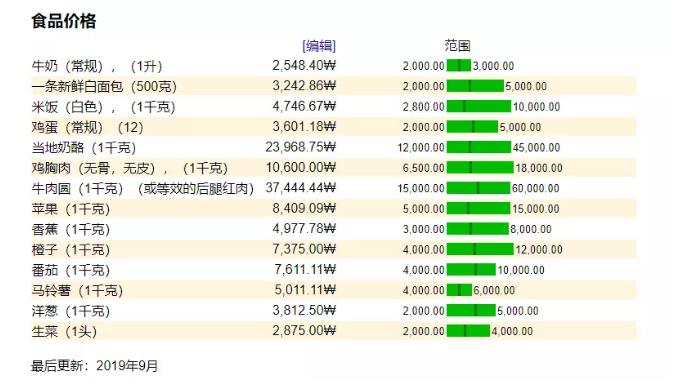This screenshot has width=673, height=391.
Task: Click the price 5,011.11₩
Action: point(305,290)
